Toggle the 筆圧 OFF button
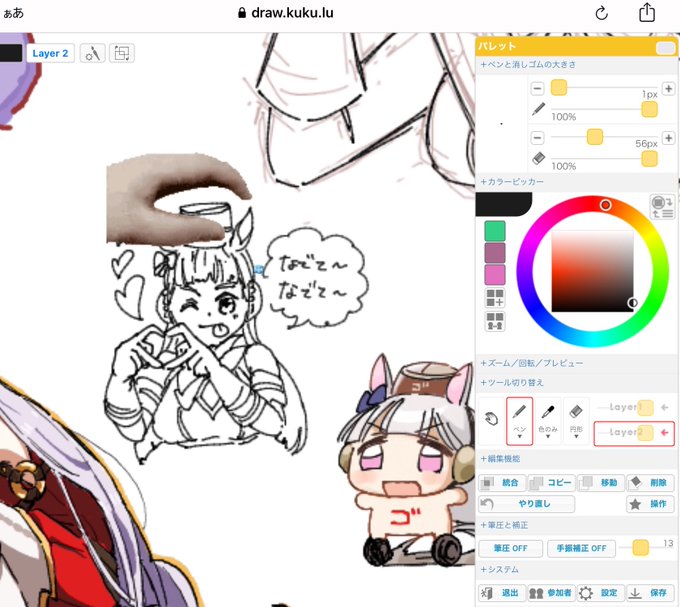This screenshot has height=607, width=680. [510, 548]
